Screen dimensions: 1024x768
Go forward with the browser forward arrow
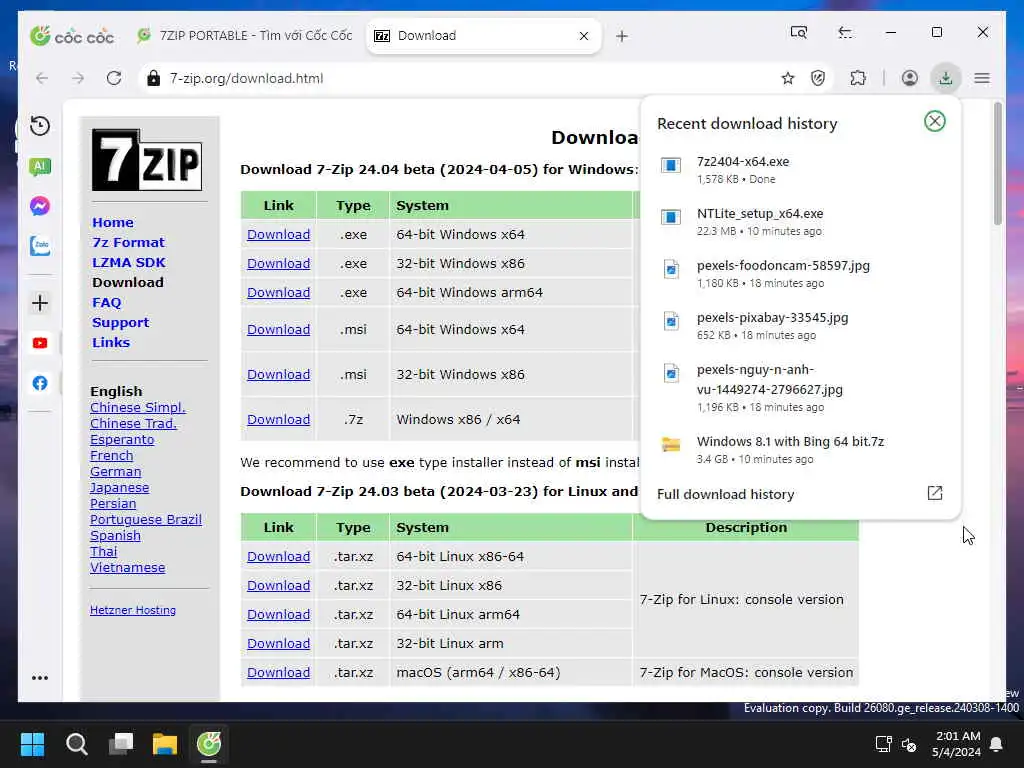click(78, 78)
